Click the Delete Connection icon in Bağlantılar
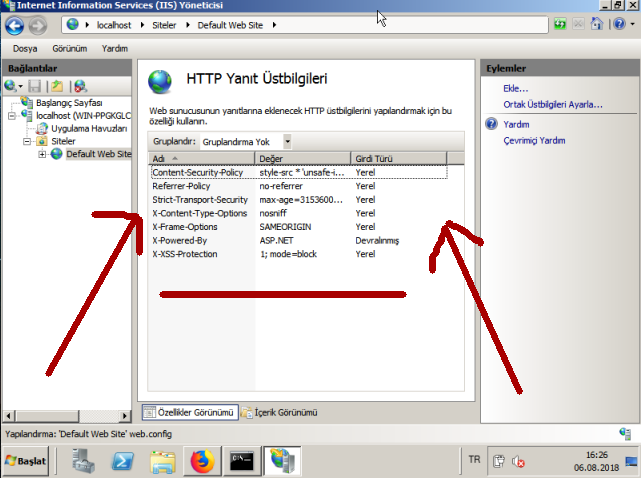 [81, 86]
